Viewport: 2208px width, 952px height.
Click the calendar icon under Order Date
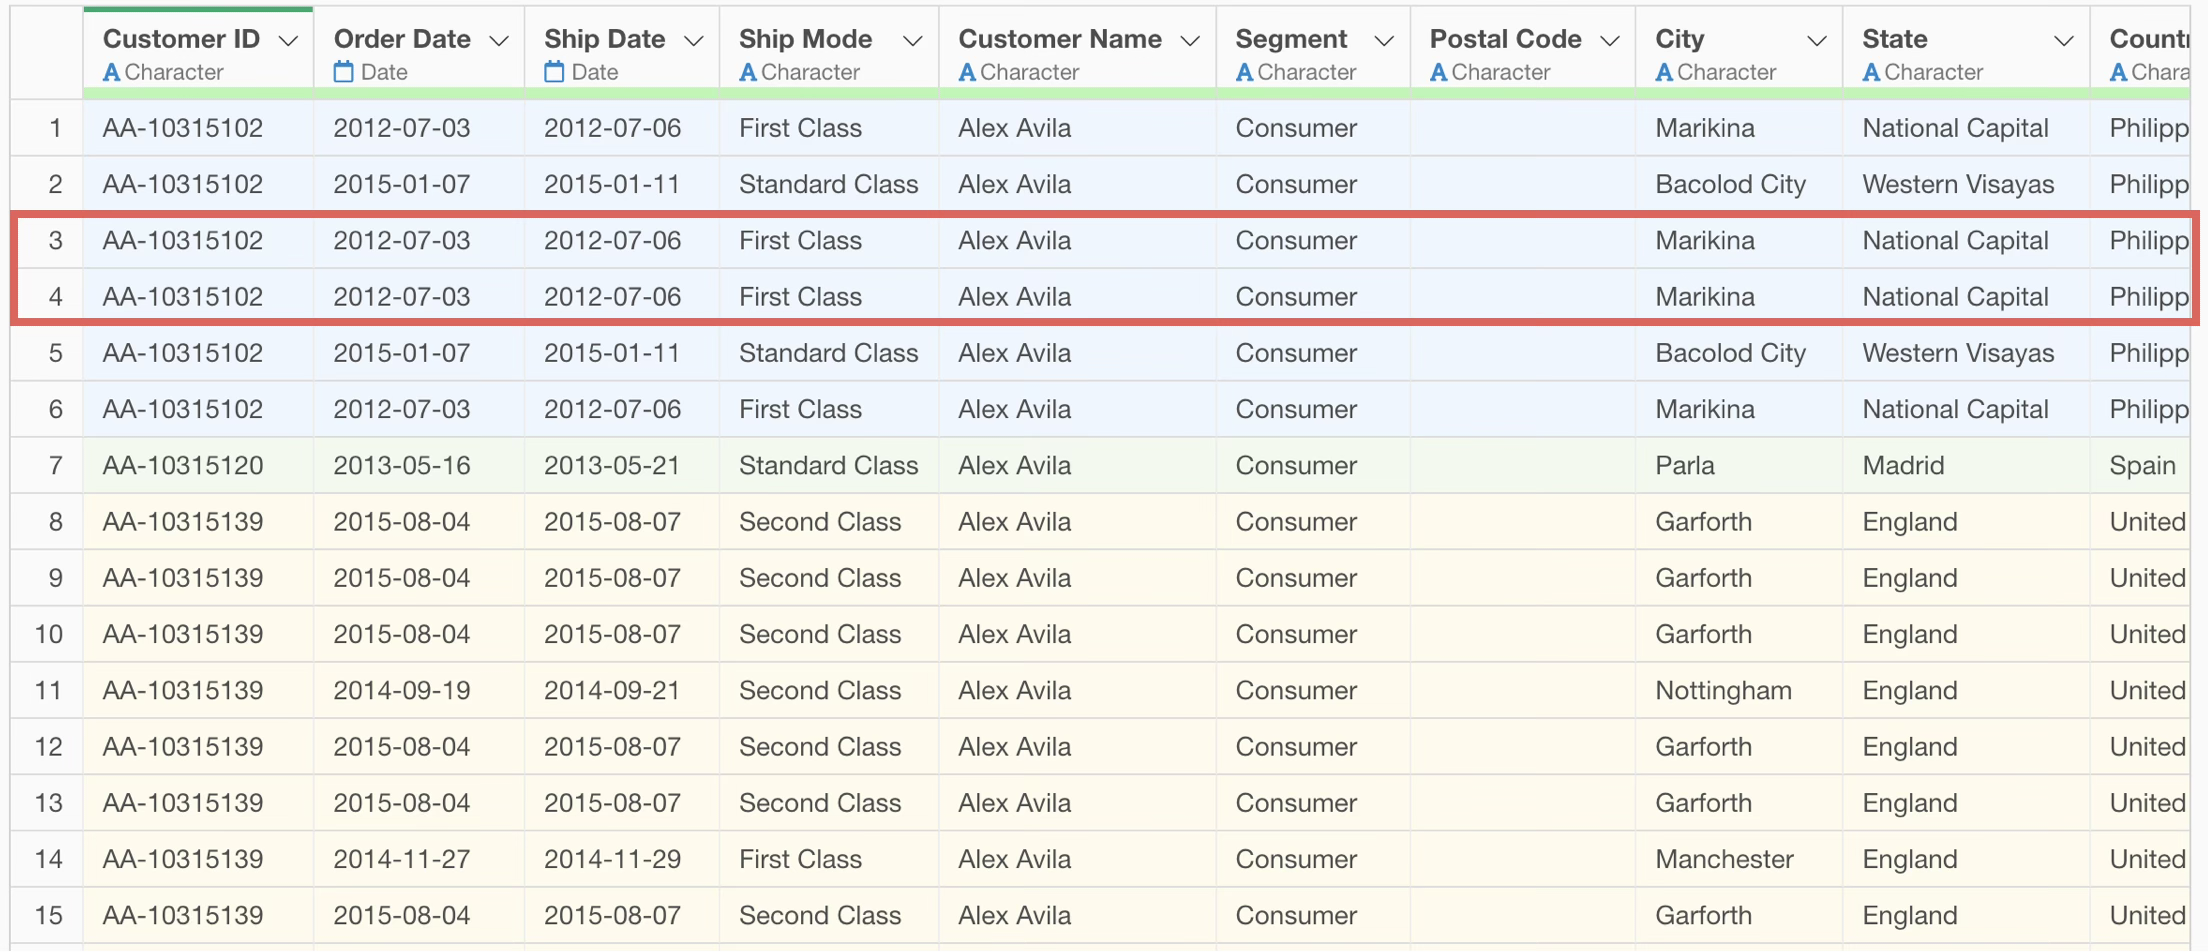(x=343, y=72)
